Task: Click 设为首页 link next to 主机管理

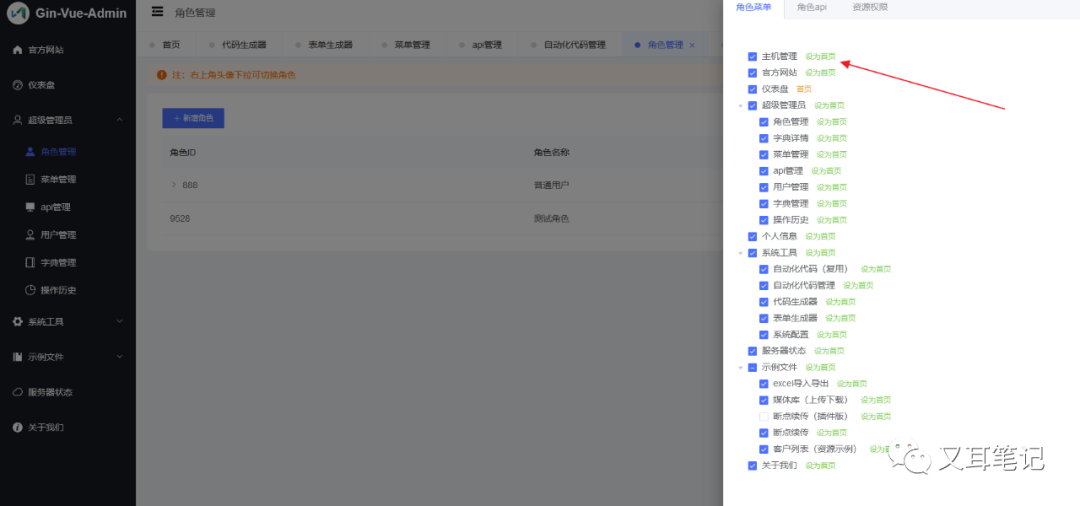Action: click(x=820, y=57)
